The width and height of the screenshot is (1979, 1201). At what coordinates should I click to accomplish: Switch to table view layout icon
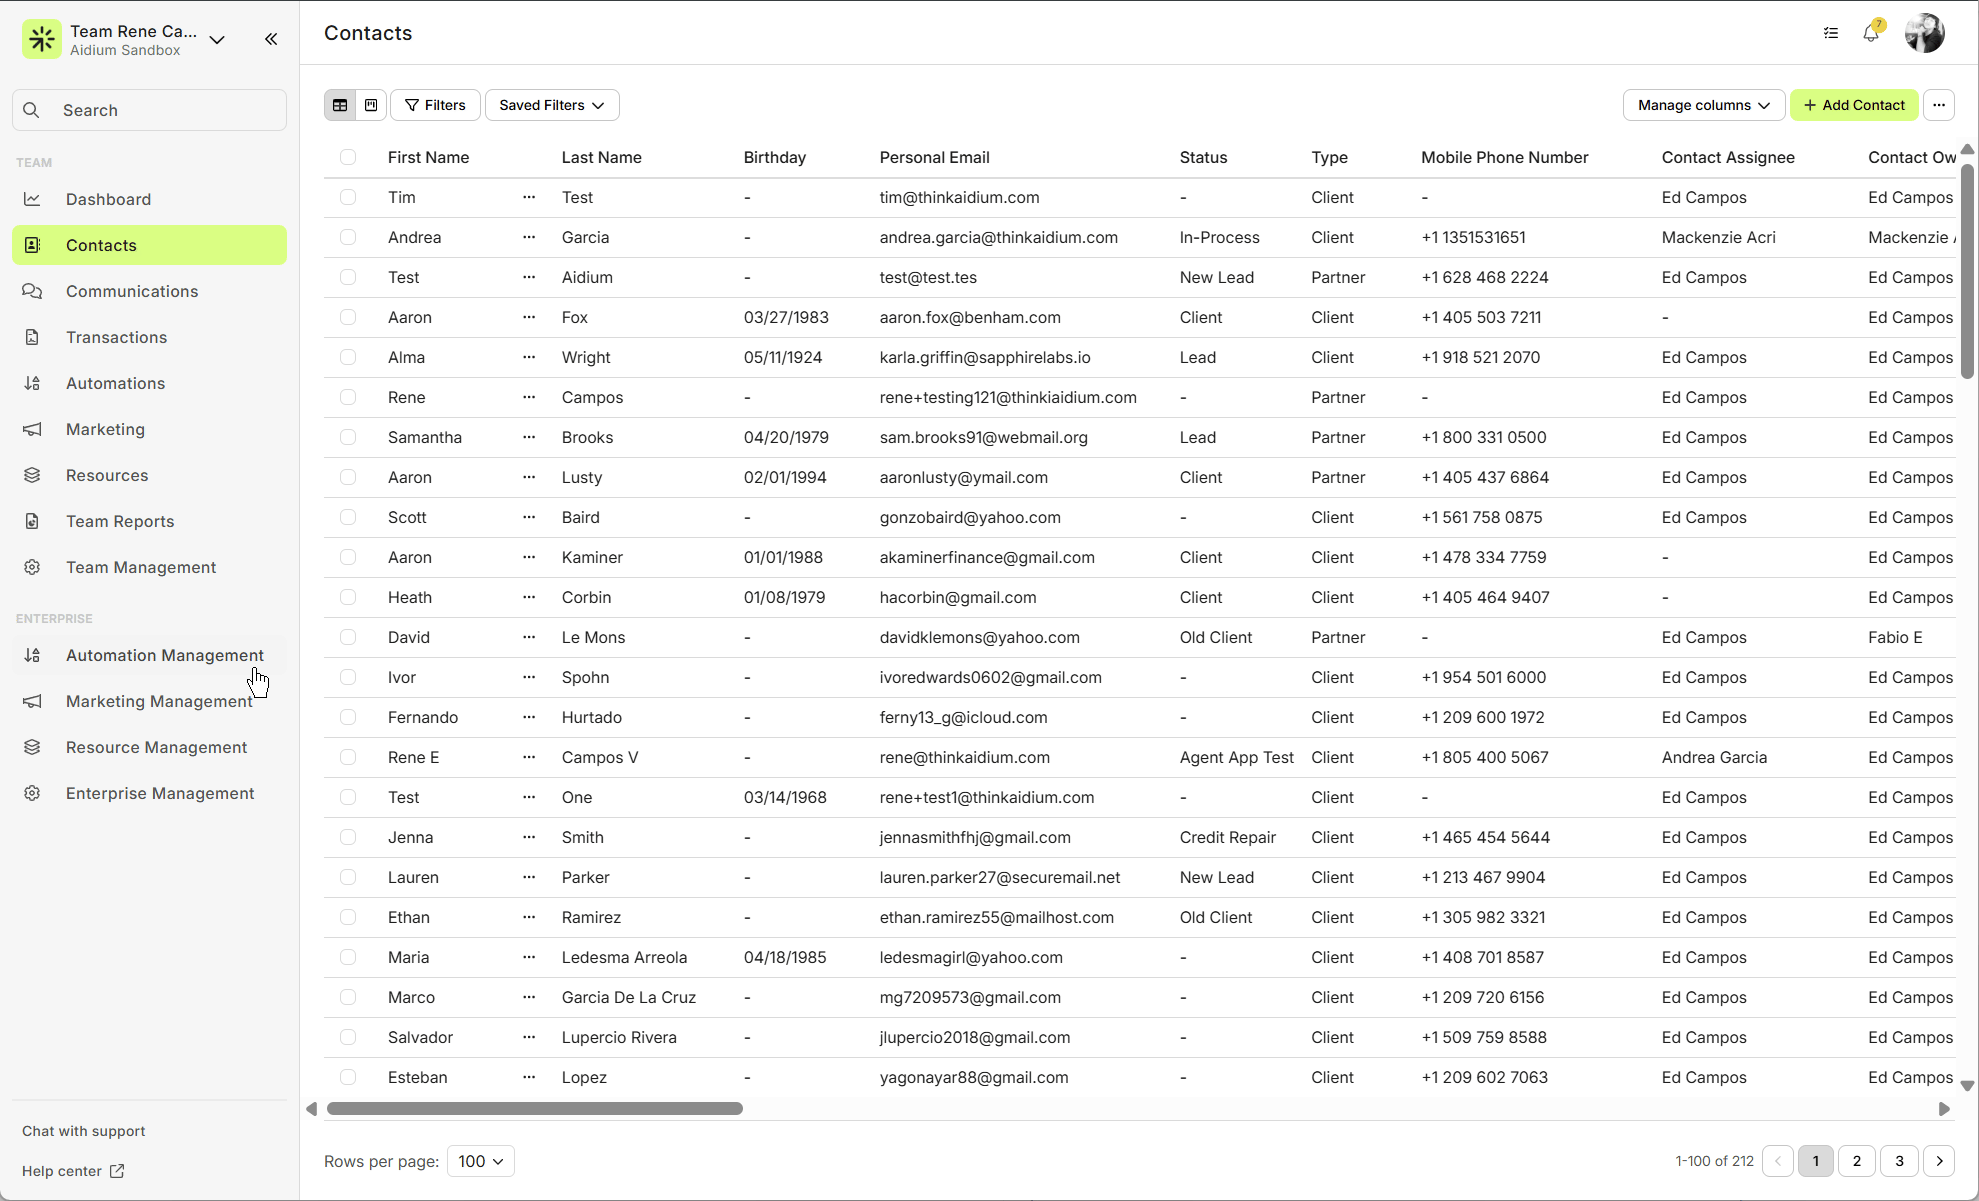click(x=340, y=105)
